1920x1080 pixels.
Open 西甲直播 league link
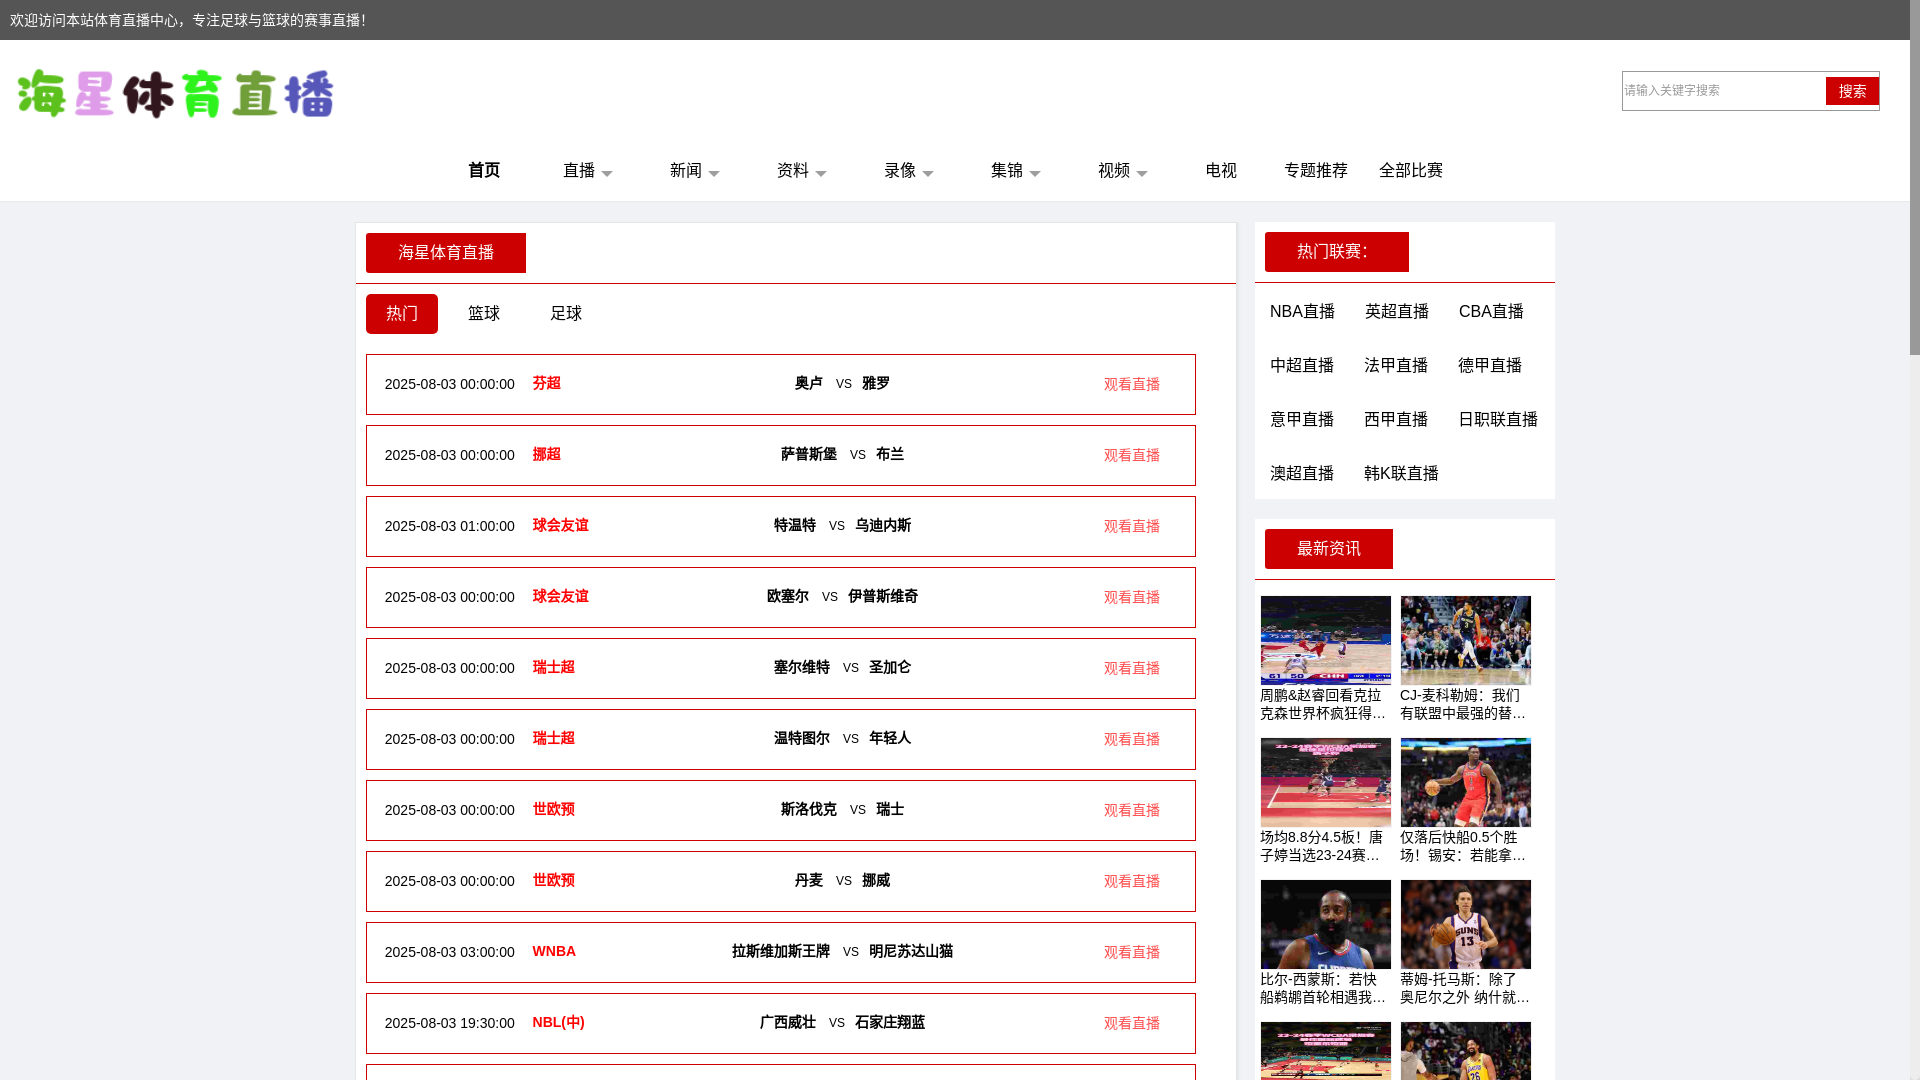1396,420
